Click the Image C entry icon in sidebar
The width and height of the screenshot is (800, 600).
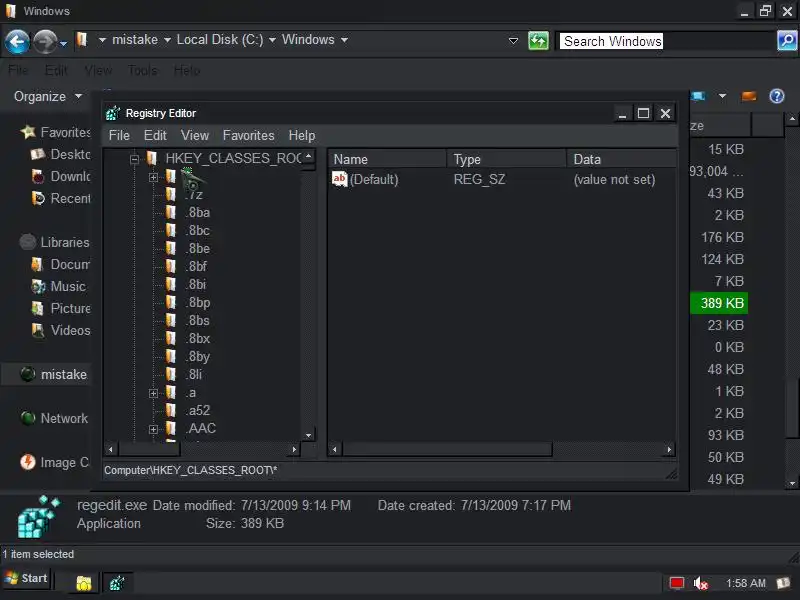[x=28, y=462]
